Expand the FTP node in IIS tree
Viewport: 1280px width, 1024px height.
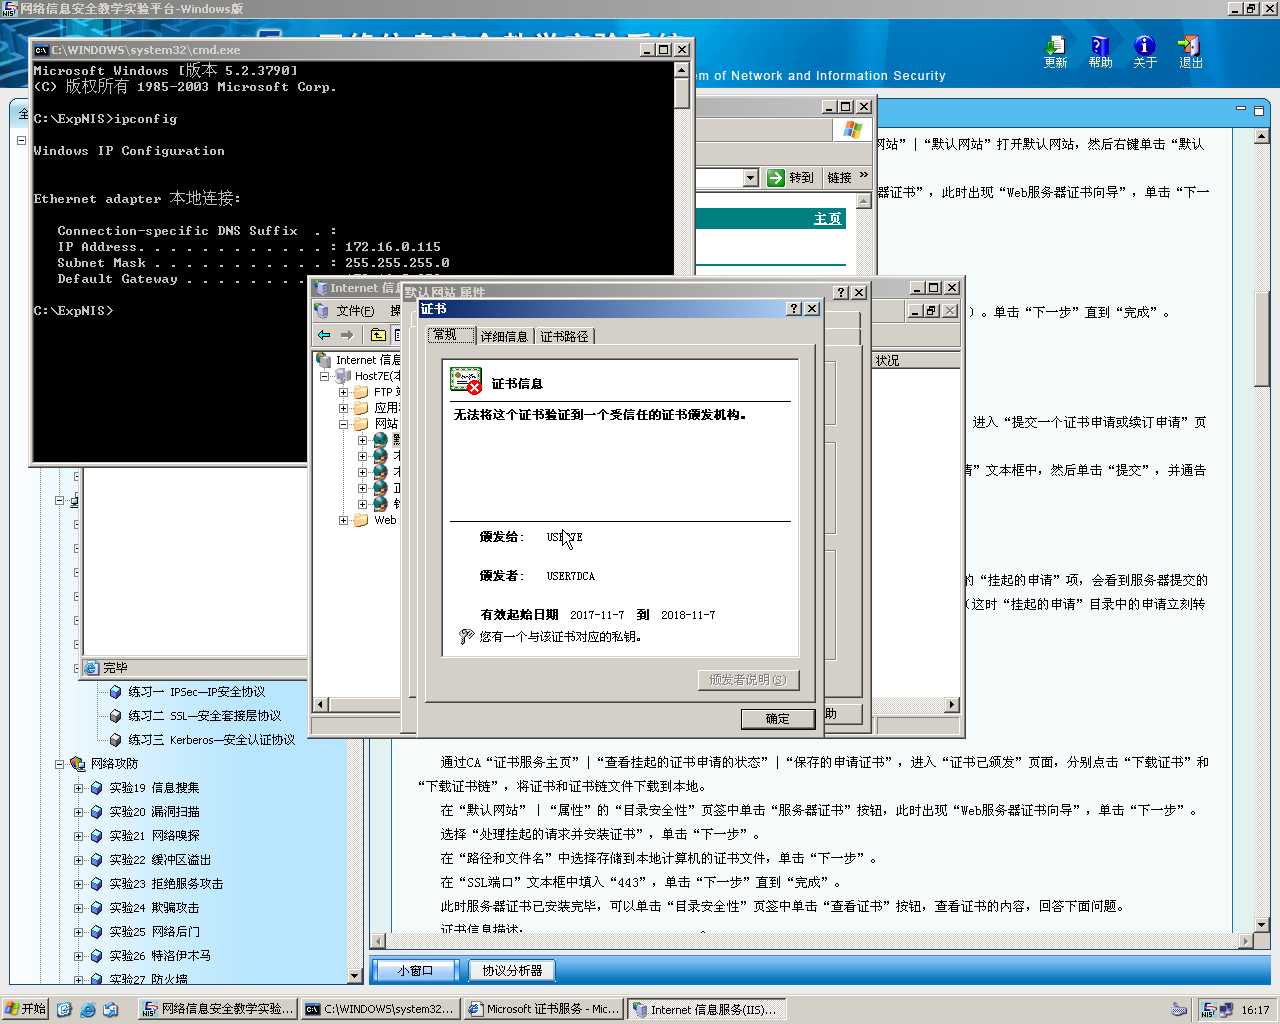click(x=343, y=392)
